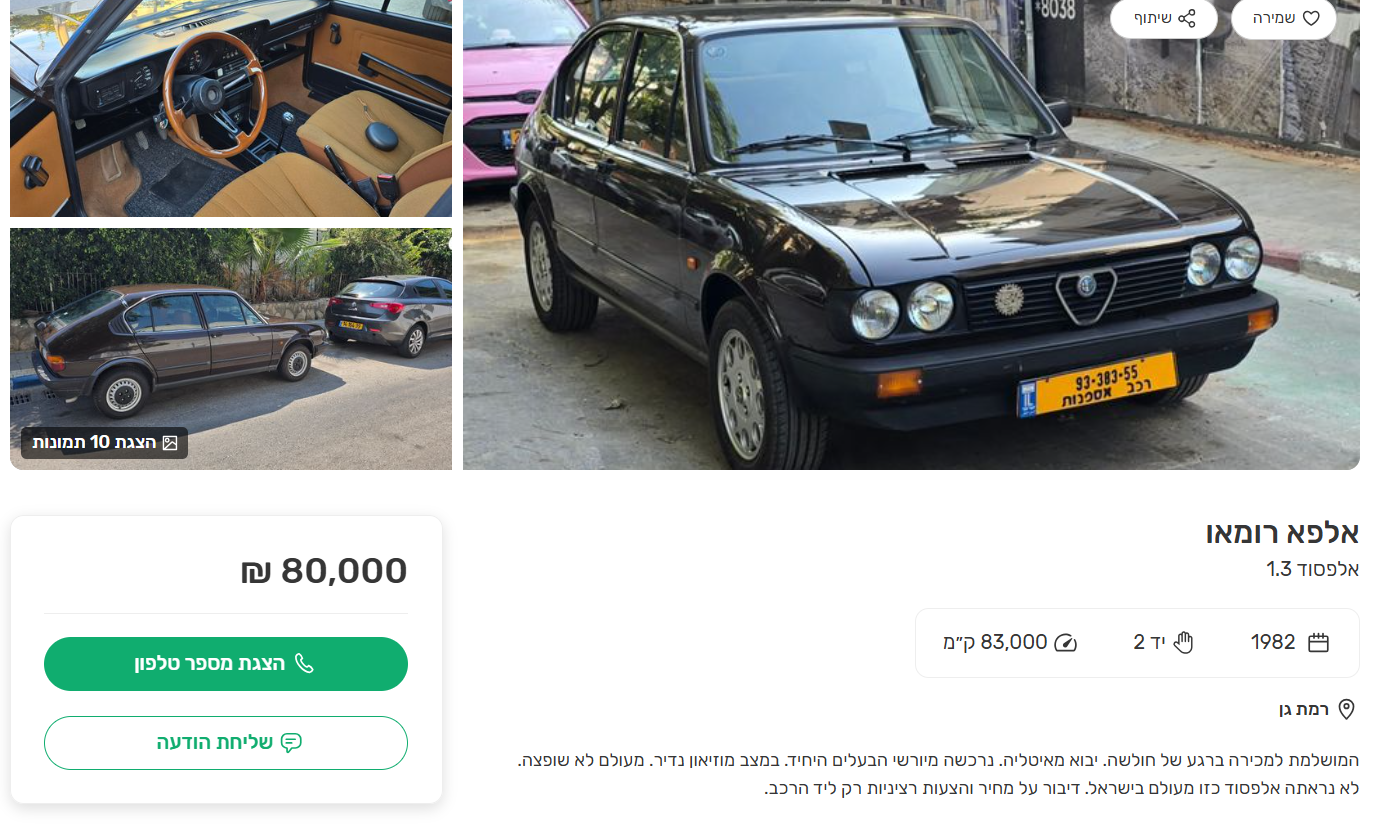Click the אלפא רומאו listing title
The image size is (1383, 826).
click(x=1283, y=533)
